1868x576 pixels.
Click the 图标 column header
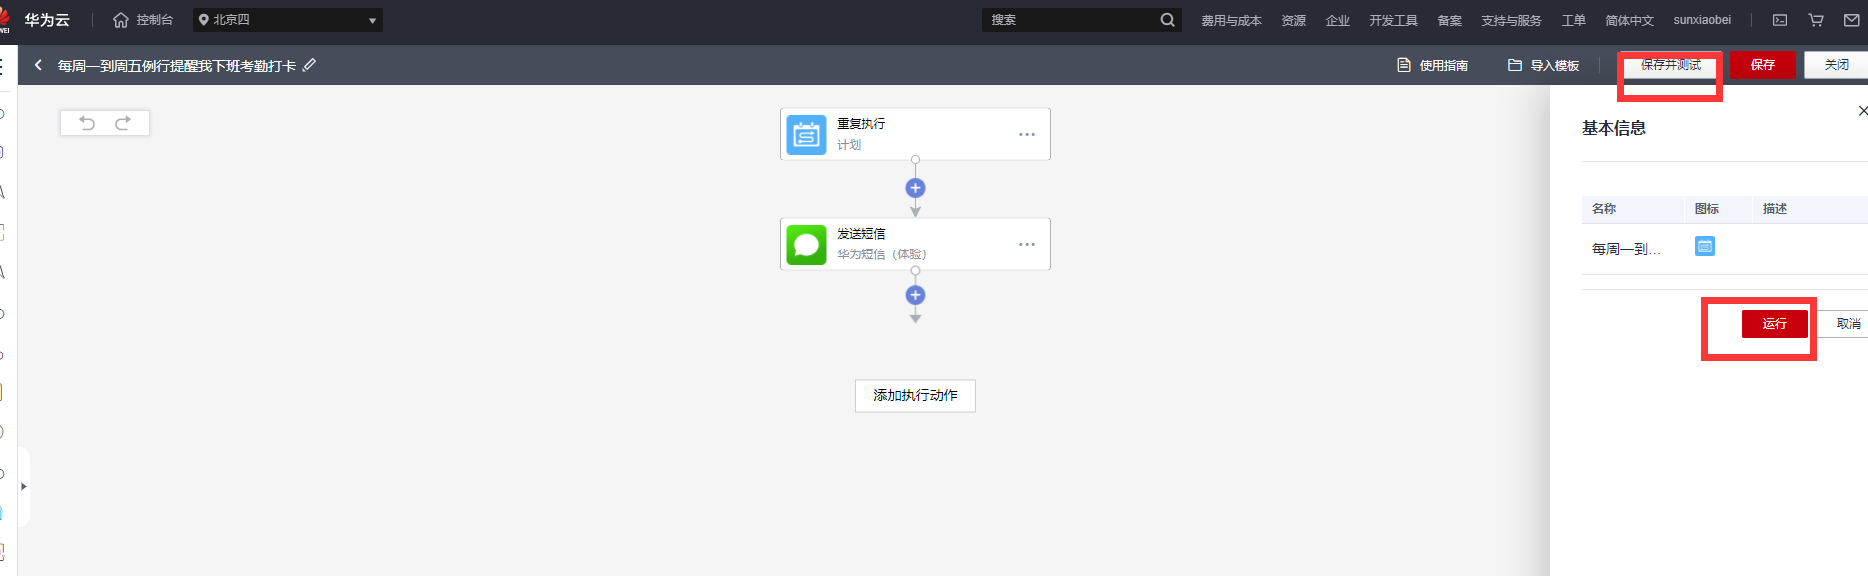1707,209
